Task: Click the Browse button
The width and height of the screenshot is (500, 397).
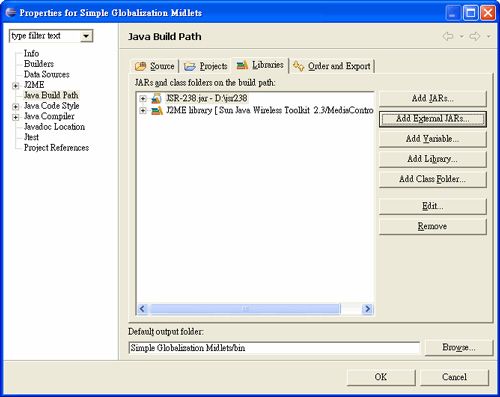Action: click(459, 347)
